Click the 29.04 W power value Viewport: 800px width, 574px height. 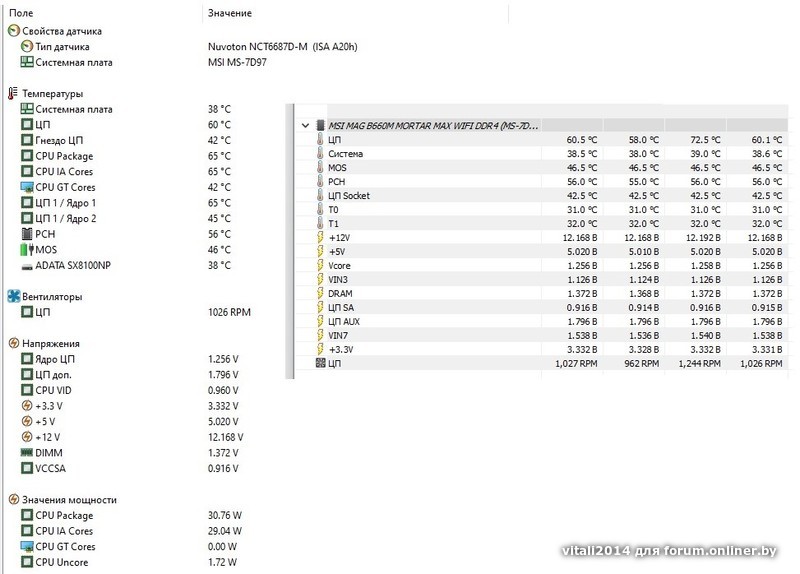click(x=224, y=531)
